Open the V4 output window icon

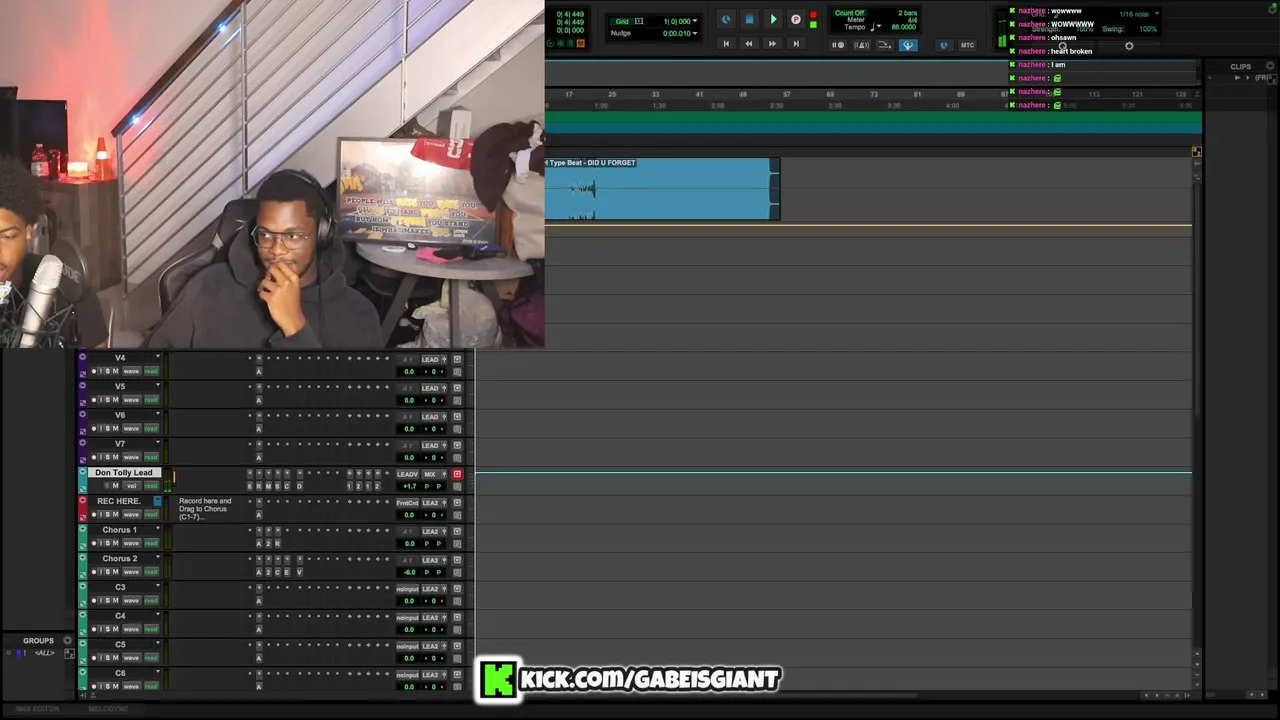[457, 359]
